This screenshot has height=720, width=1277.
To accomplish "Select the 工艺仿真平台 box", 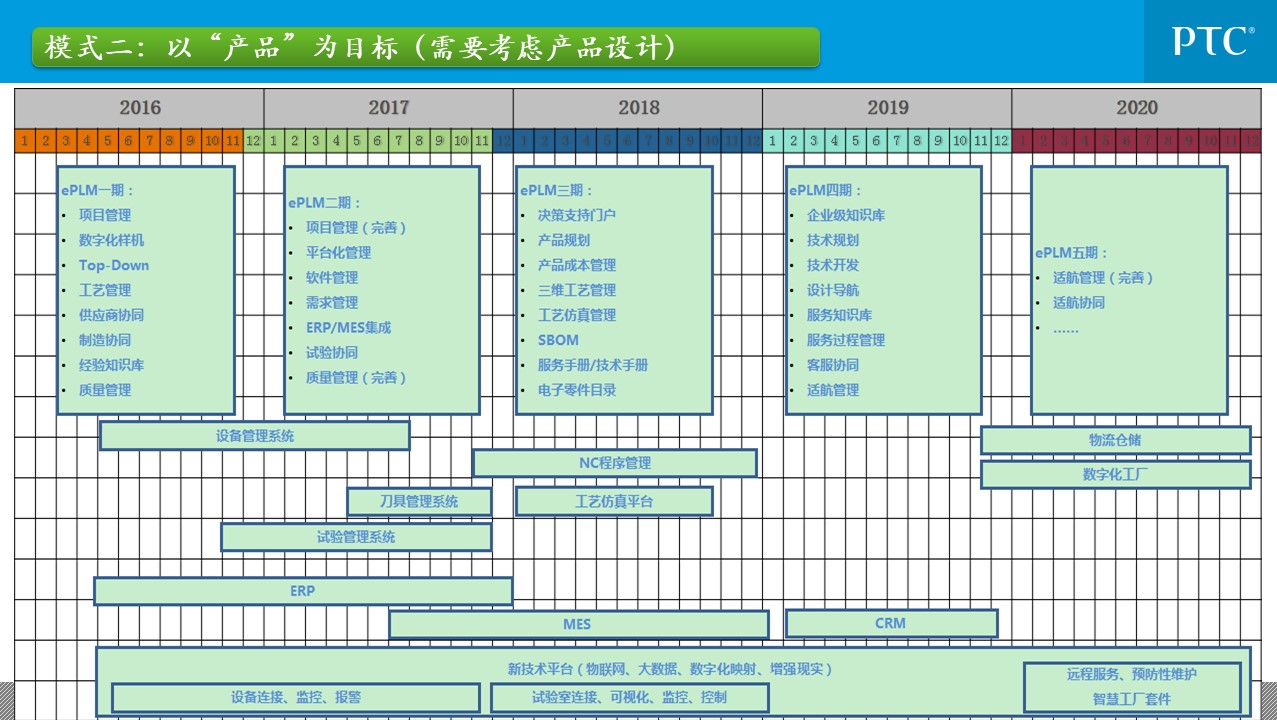I will click(614, 501).
